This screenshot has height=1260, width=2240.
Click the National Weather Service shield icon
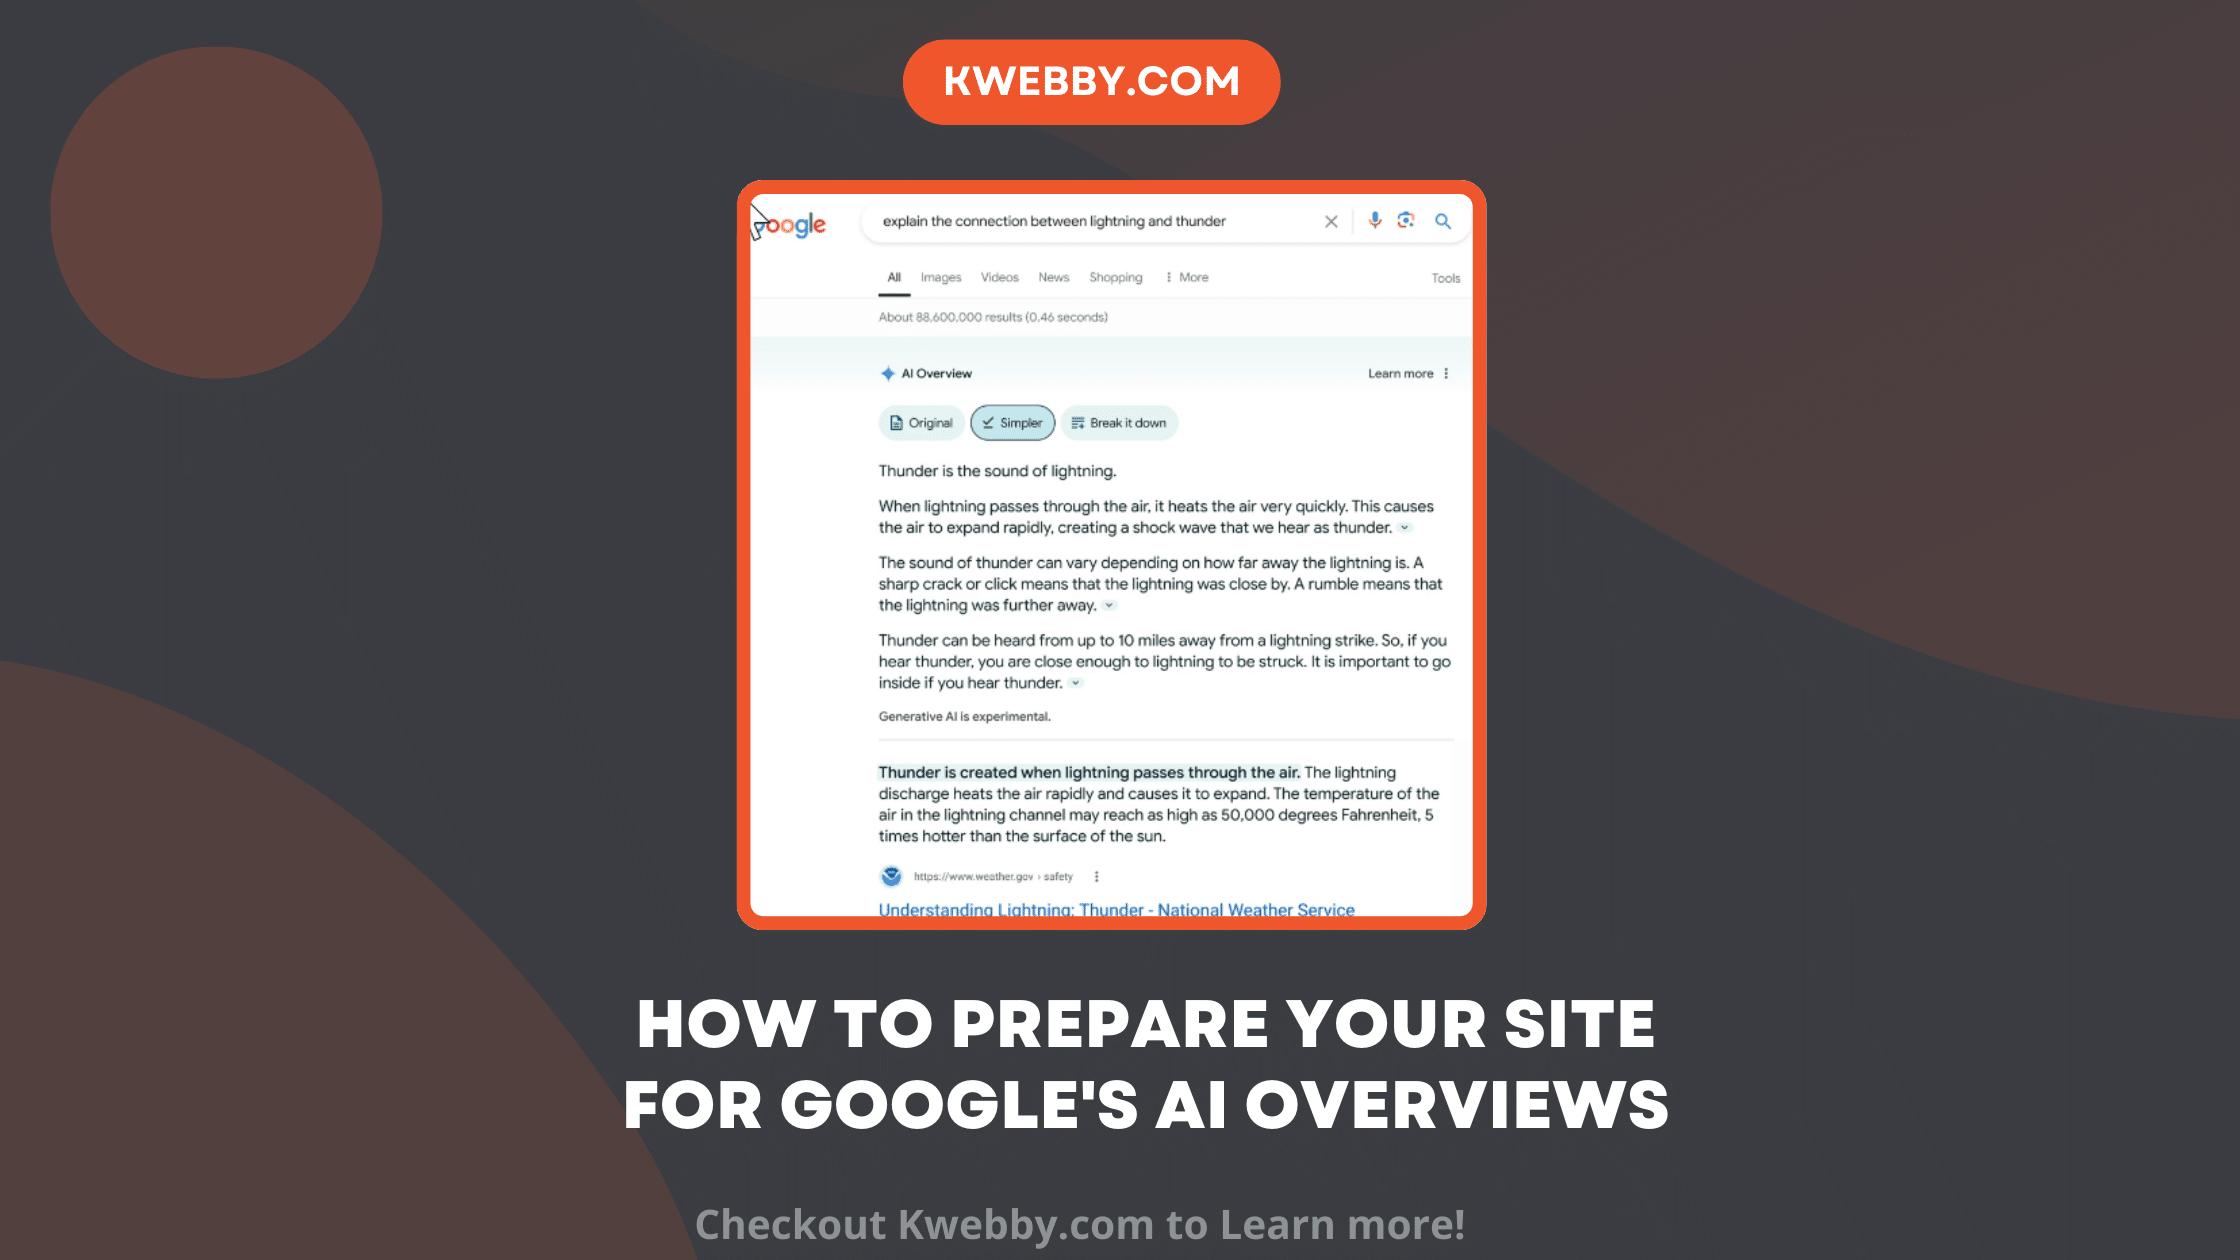(888, 875)
